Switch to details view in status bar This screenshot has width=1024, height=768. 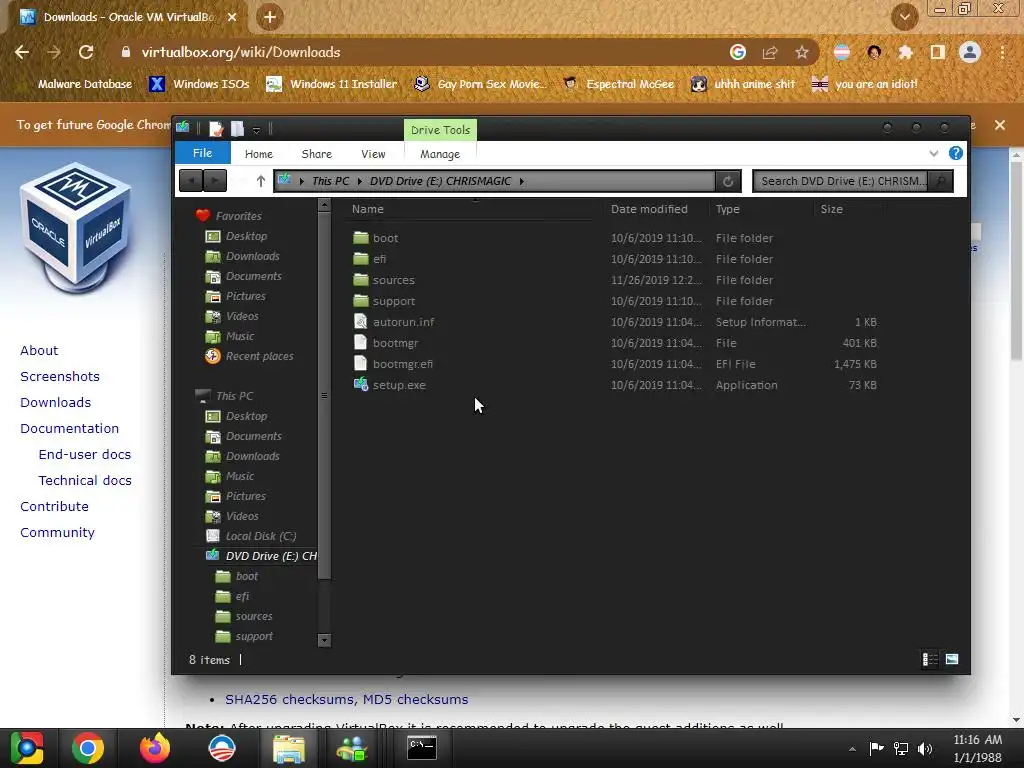click(x=930, y=660)
